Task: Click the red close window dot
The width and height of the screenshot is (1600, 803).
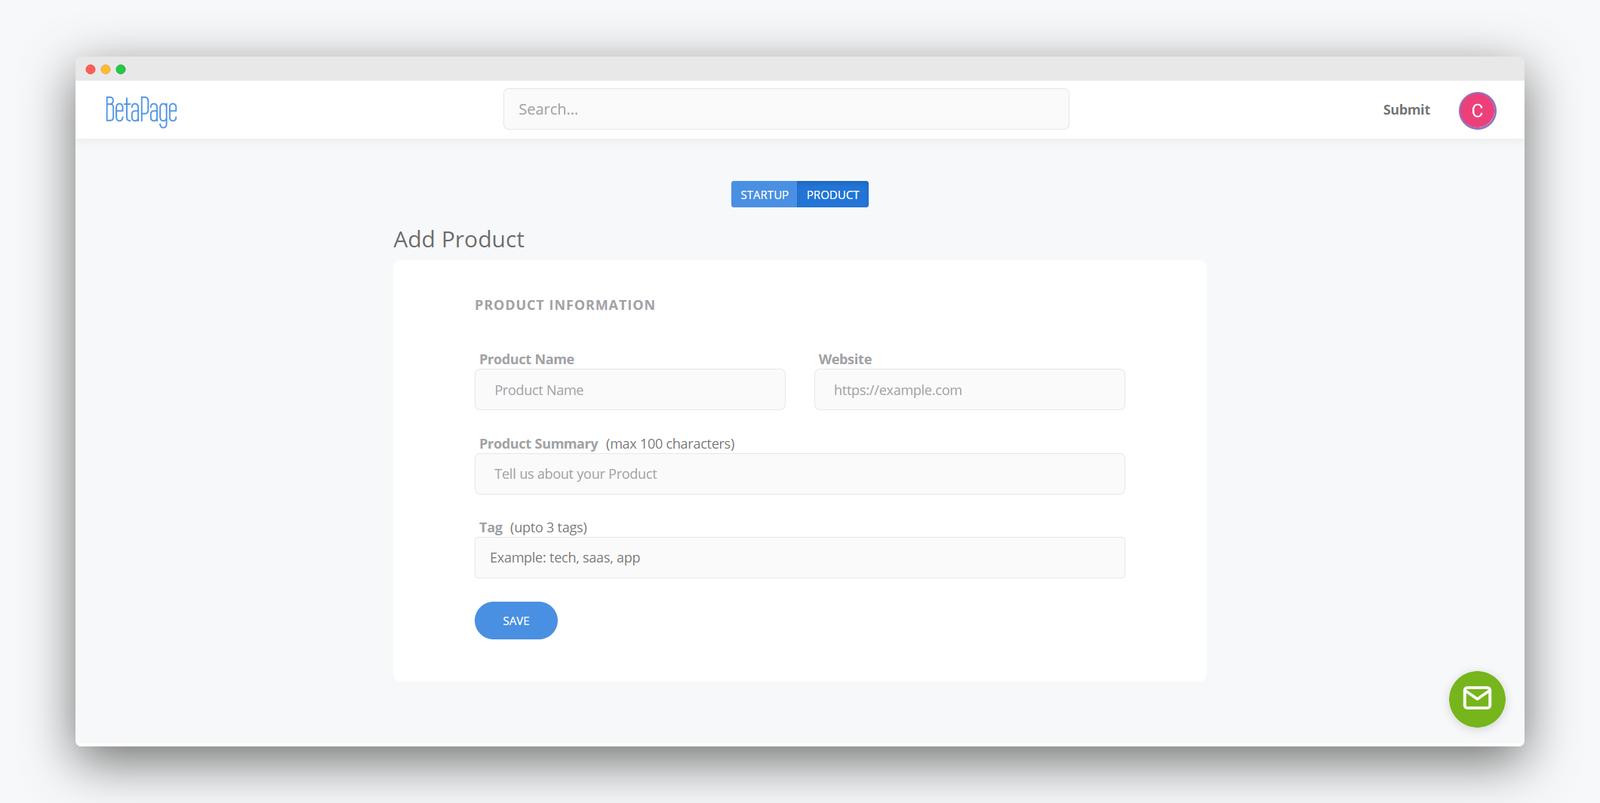Action: coord(91,69)
